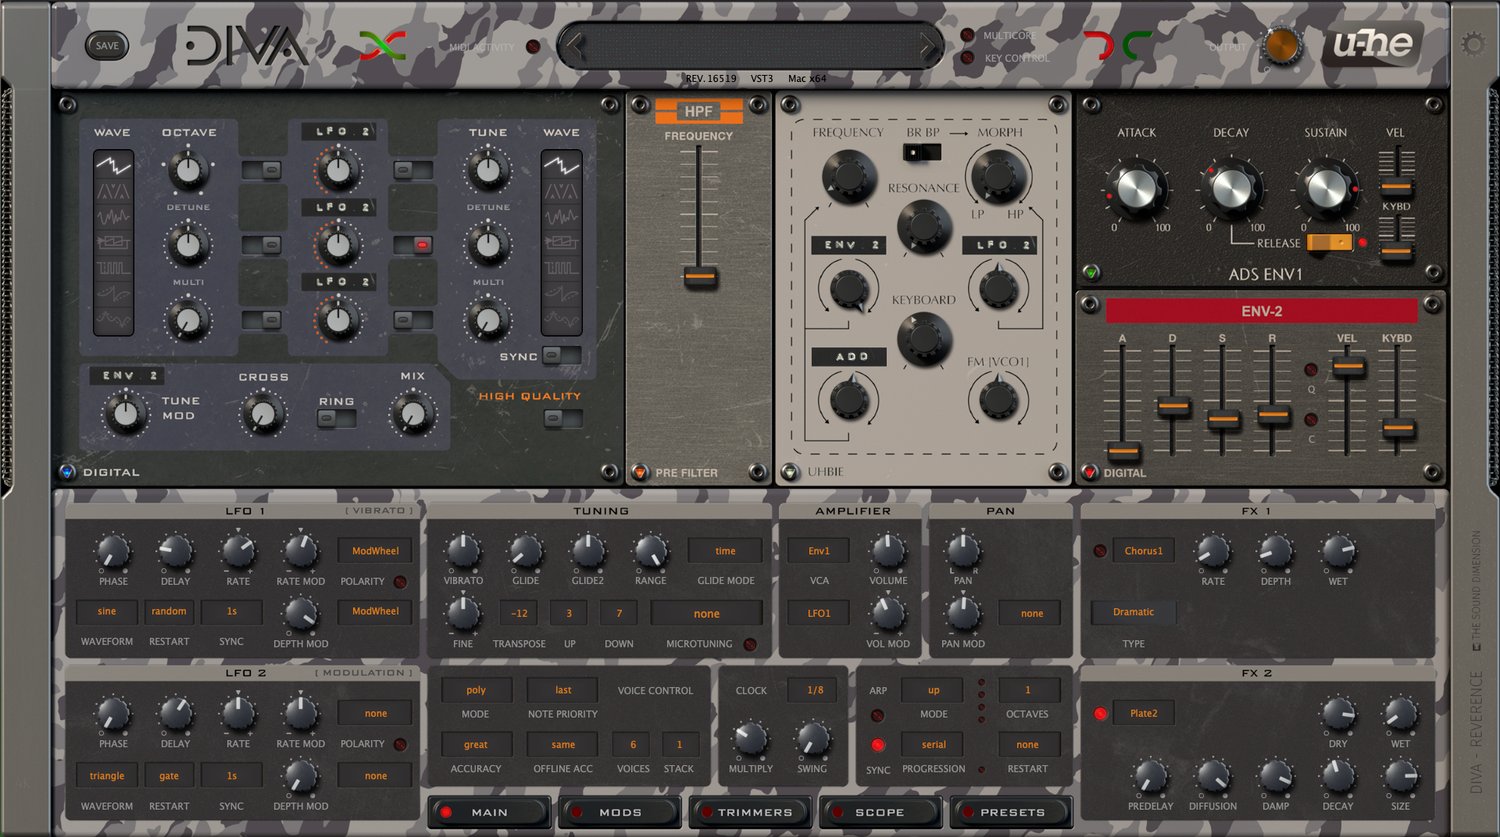Toggle the HIGH QUALITY switch
The height and width of the screenshot is (837, 1500).
point(561,419)
